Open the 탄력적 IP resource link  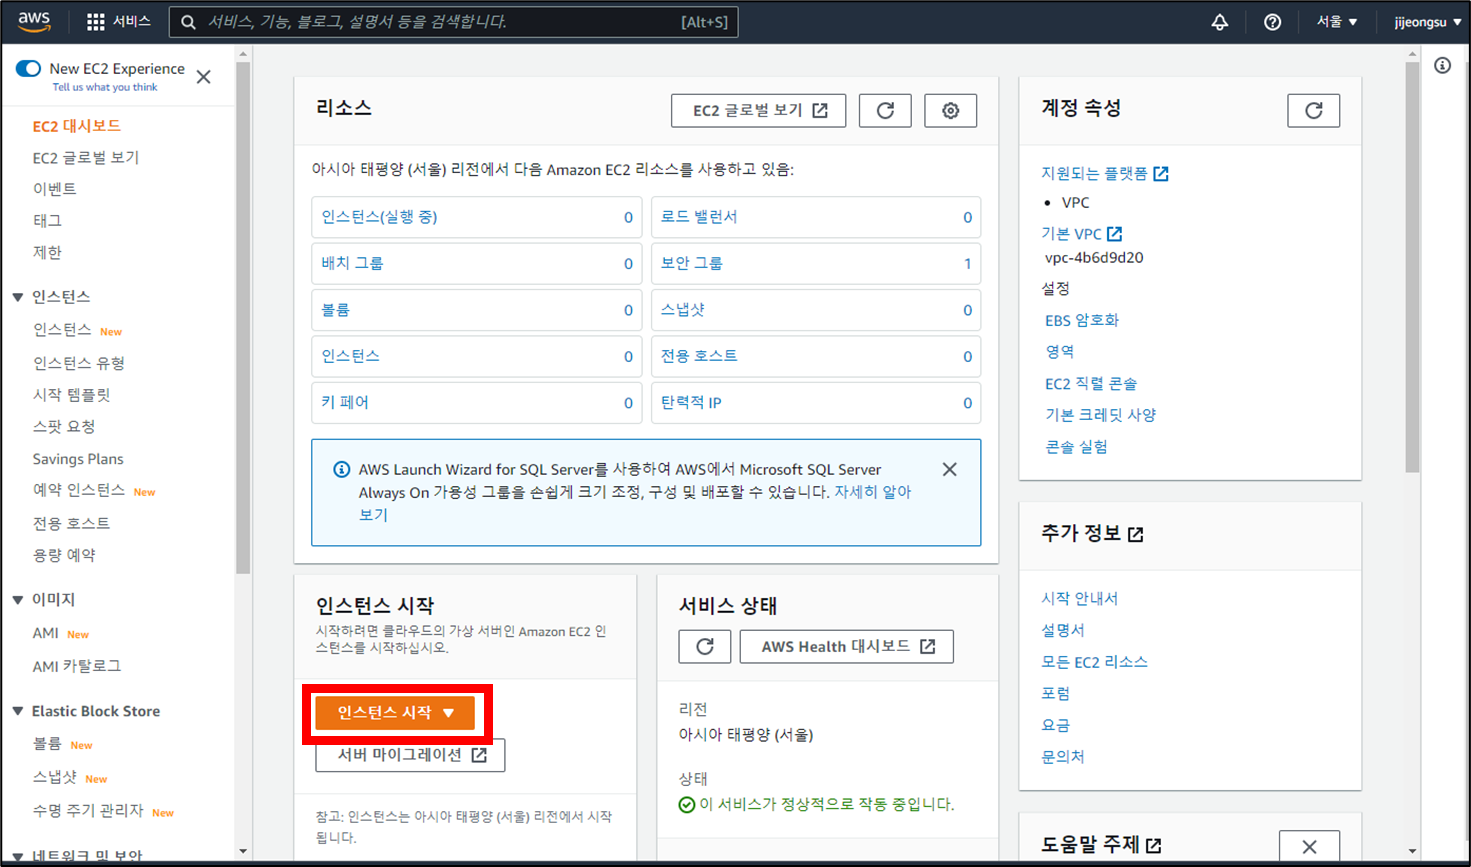(691, 403)
